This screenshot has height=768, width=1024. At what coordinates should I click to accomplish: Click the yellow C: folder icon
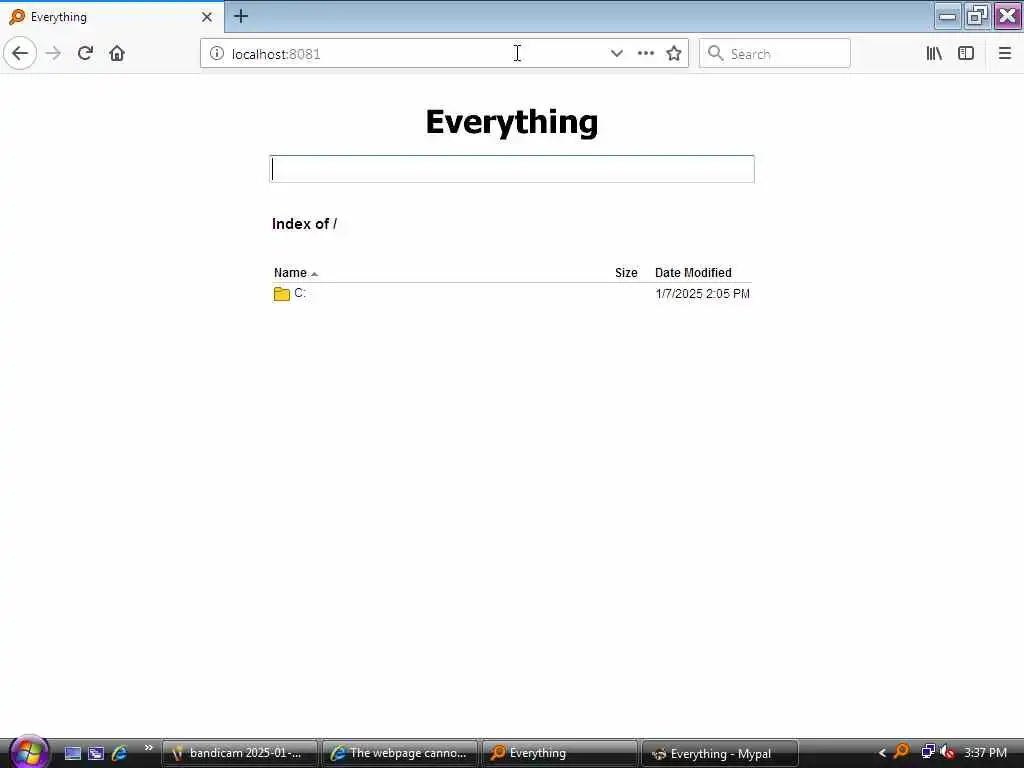pyautogui.click(x=281, y=294)
